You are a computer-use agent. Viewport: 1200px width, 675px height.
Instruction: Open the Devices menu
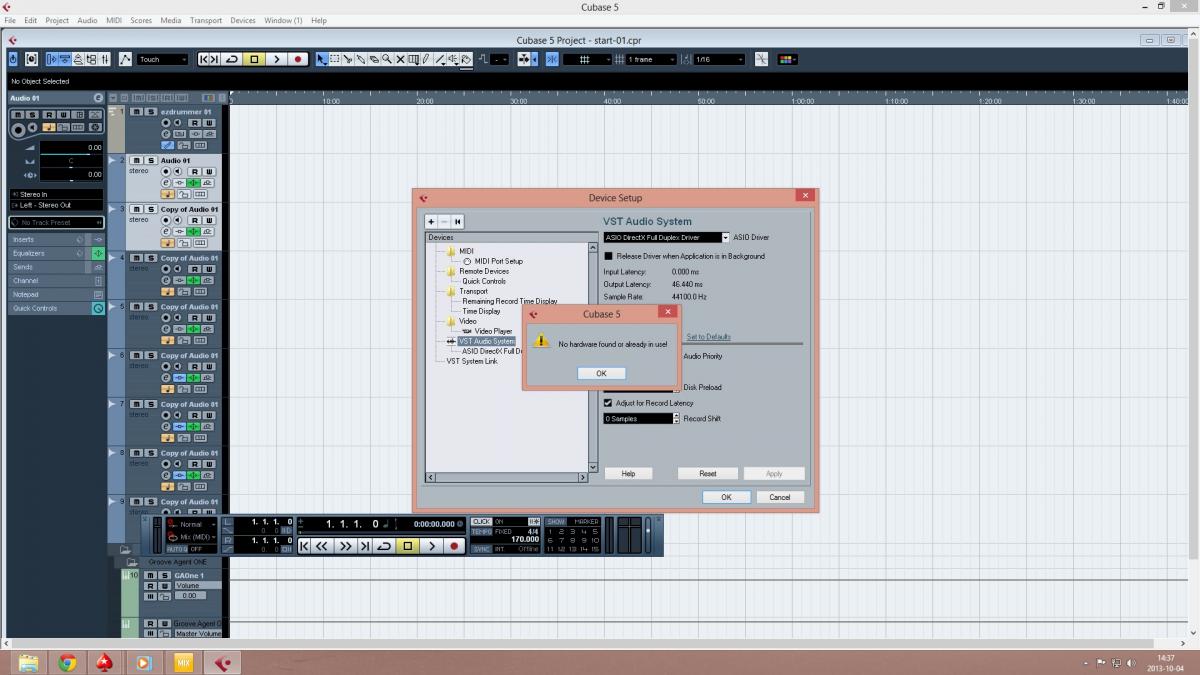[243, 20]
